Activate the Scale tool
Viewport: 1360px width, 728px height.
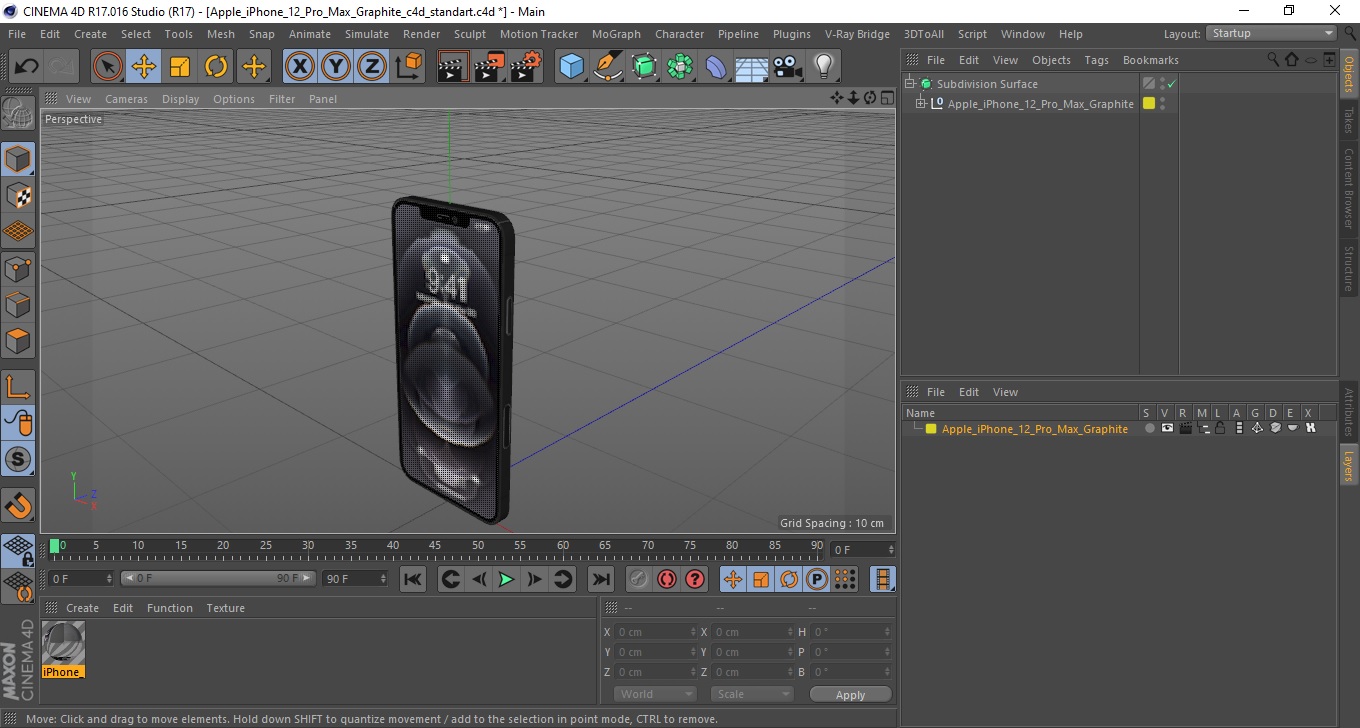point(180,67)
